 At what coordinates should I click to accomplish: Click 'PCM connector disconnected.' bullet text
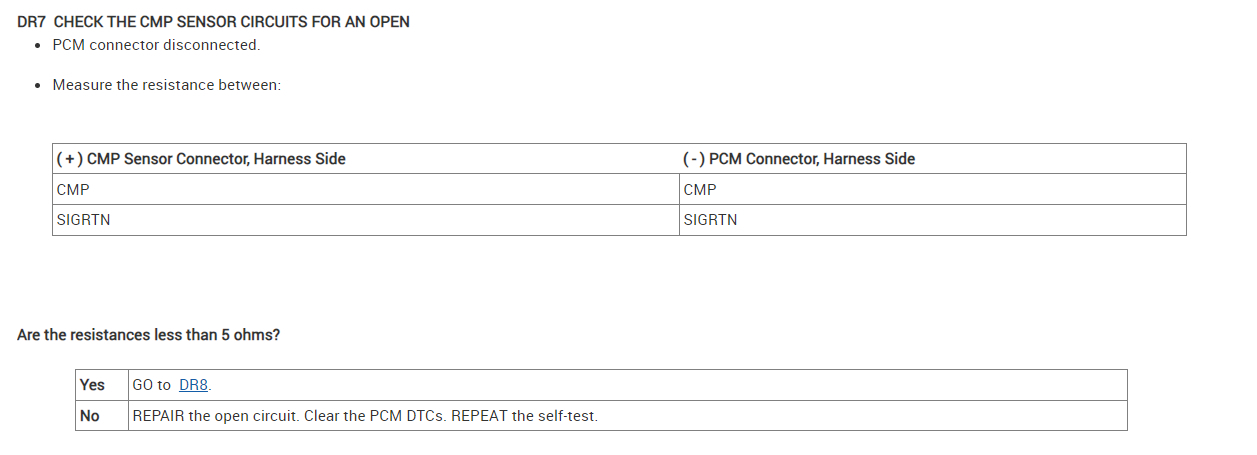pyautogui.click(x=156, y=46)
